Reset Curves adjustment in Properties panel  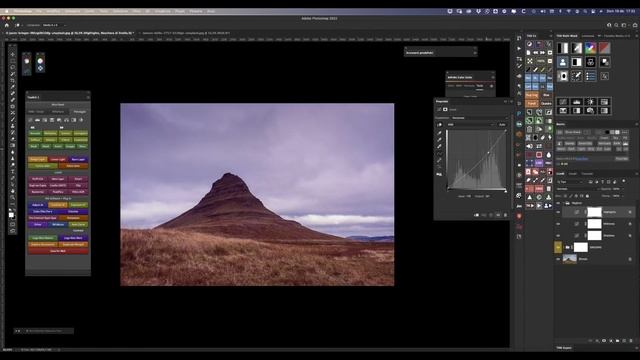[491, 215]
